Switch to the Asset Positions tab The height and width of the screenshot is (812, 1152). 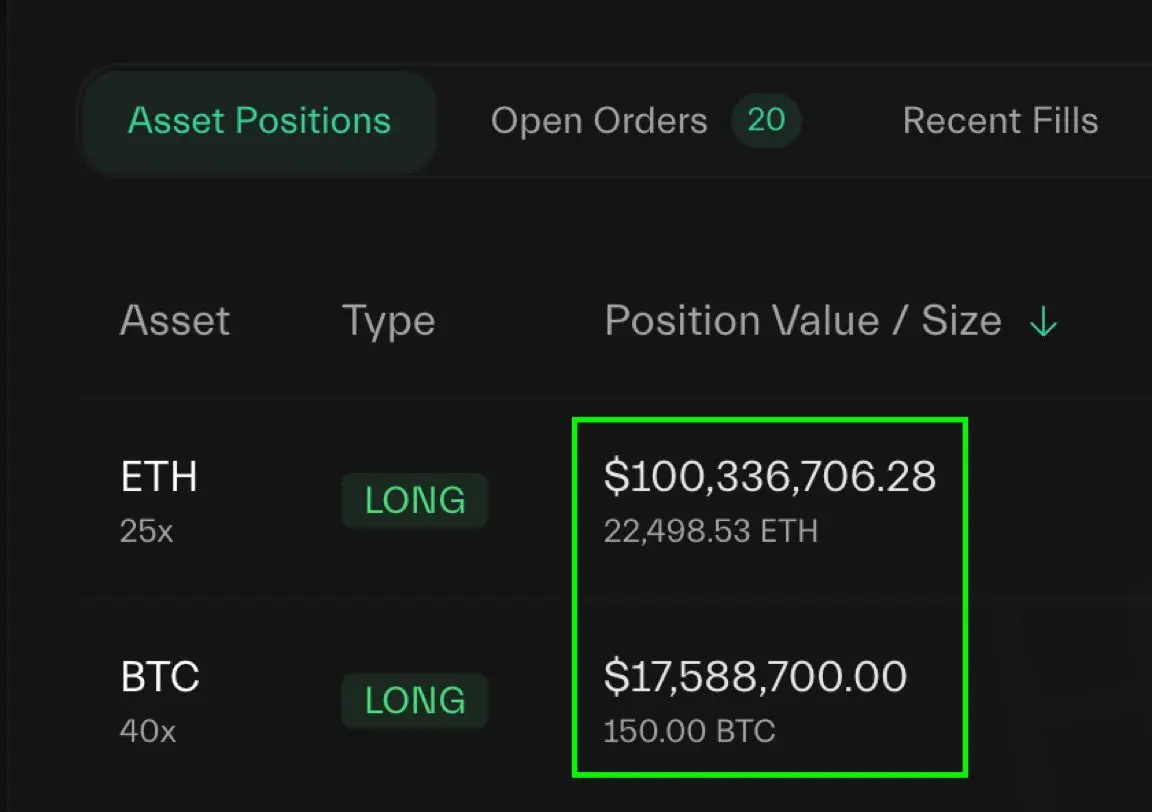259,121
